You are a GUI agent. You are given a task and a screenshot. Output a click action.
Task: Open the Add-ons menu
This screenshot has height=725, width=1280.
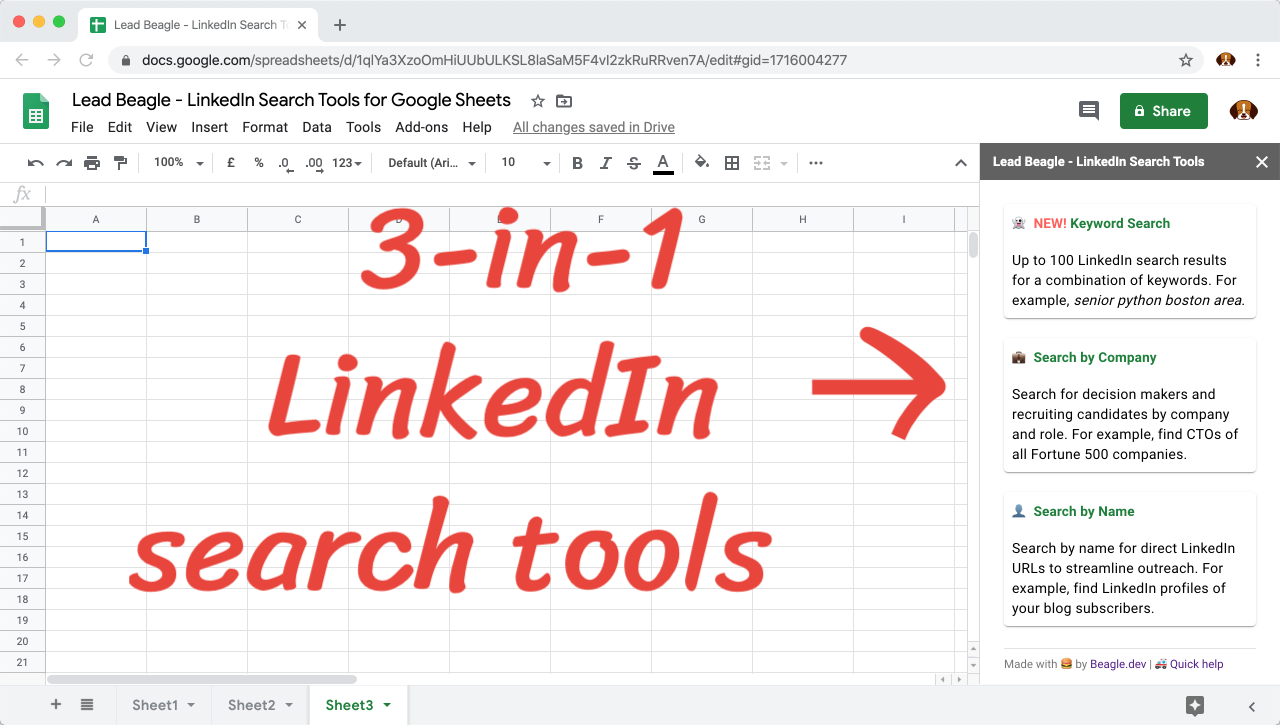pyautogui.click(x=422, y=127)
